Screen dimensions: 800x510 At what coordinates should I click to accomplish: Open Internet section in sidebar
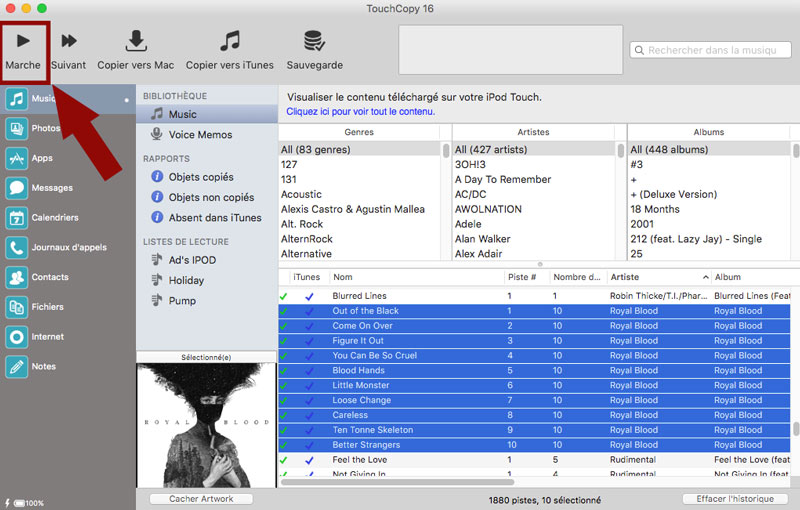point(67,337)
